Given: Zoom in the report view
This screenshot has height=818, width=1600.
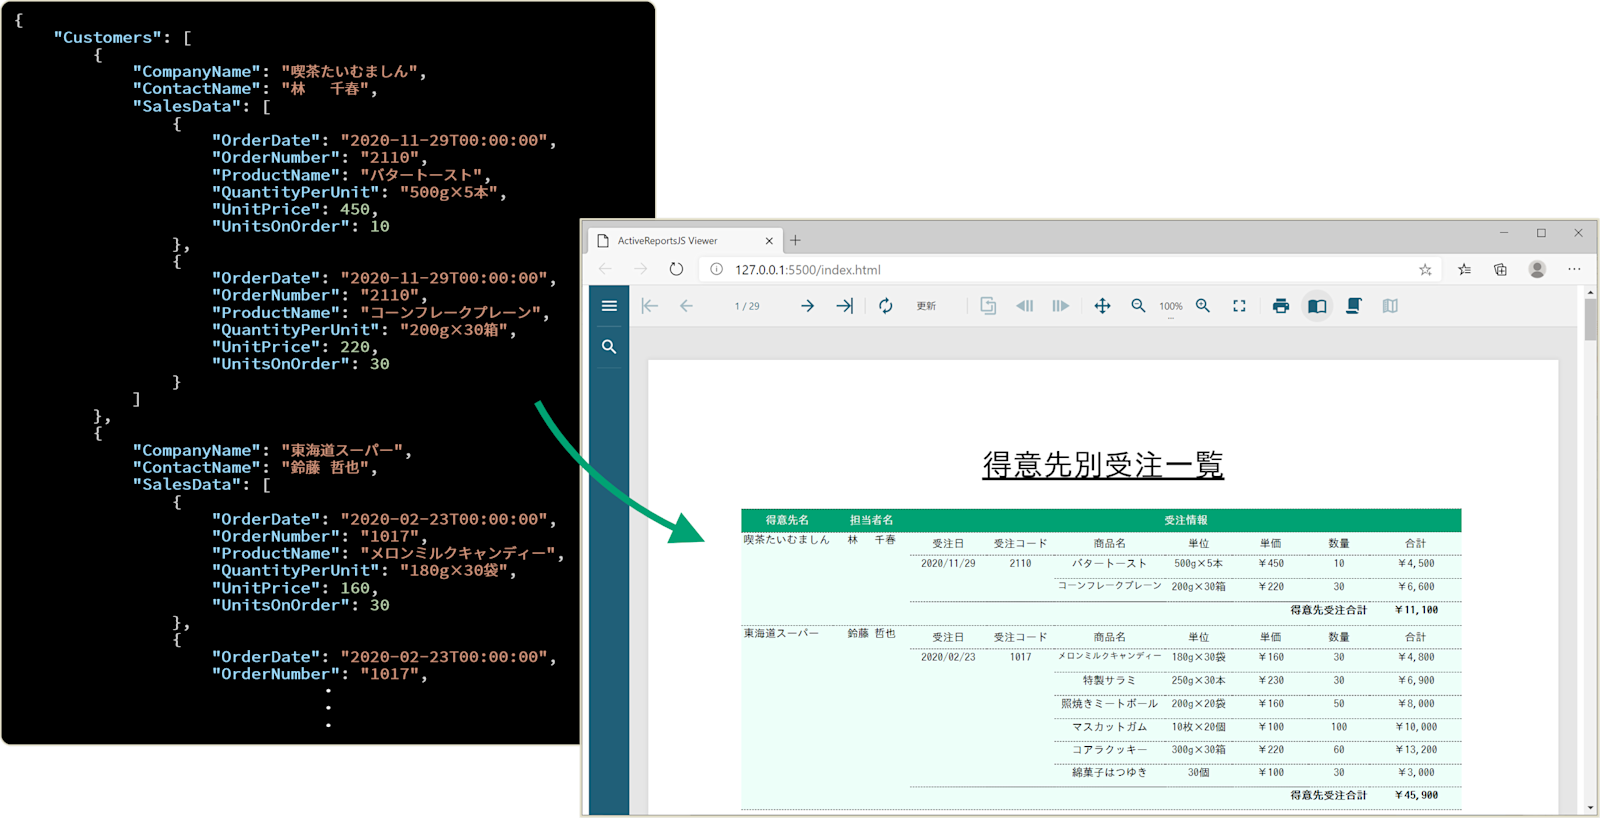Looking at the screenshot, I should click(1203, 306).
